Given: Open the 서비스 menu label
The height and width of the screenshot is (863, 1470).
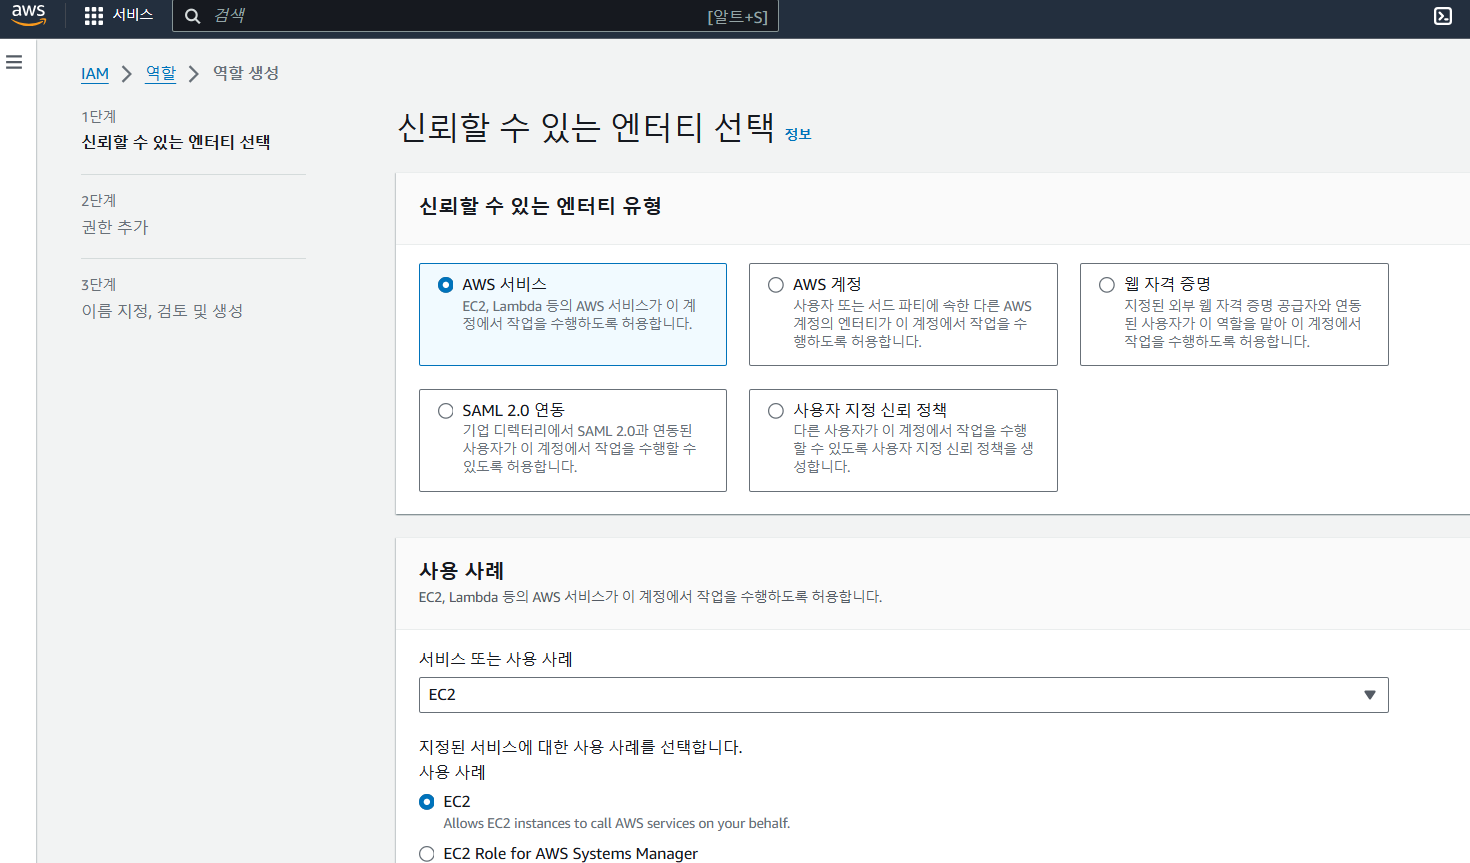Looking at the screenshot, I should coord(132,15).
